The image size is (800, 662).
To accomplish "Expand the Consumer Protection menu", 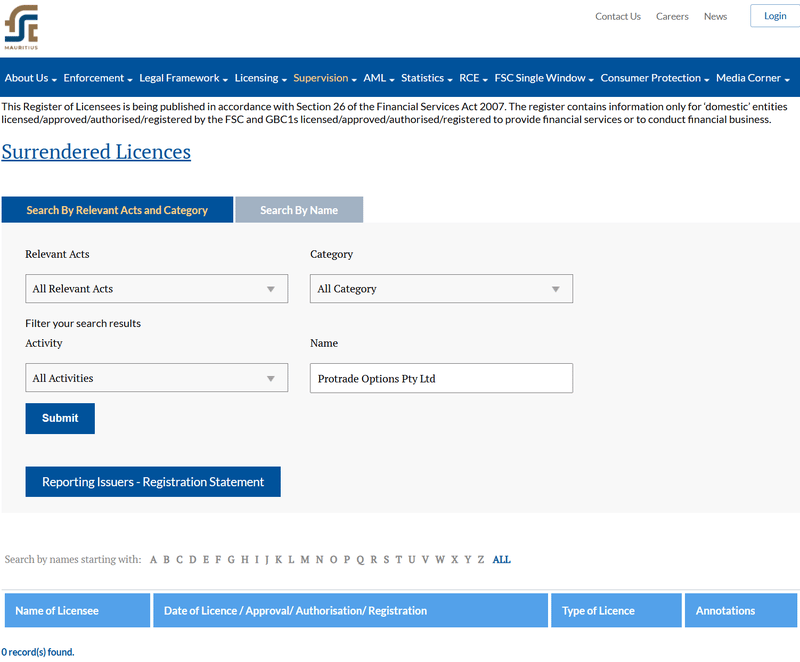I will pos(655,78).
